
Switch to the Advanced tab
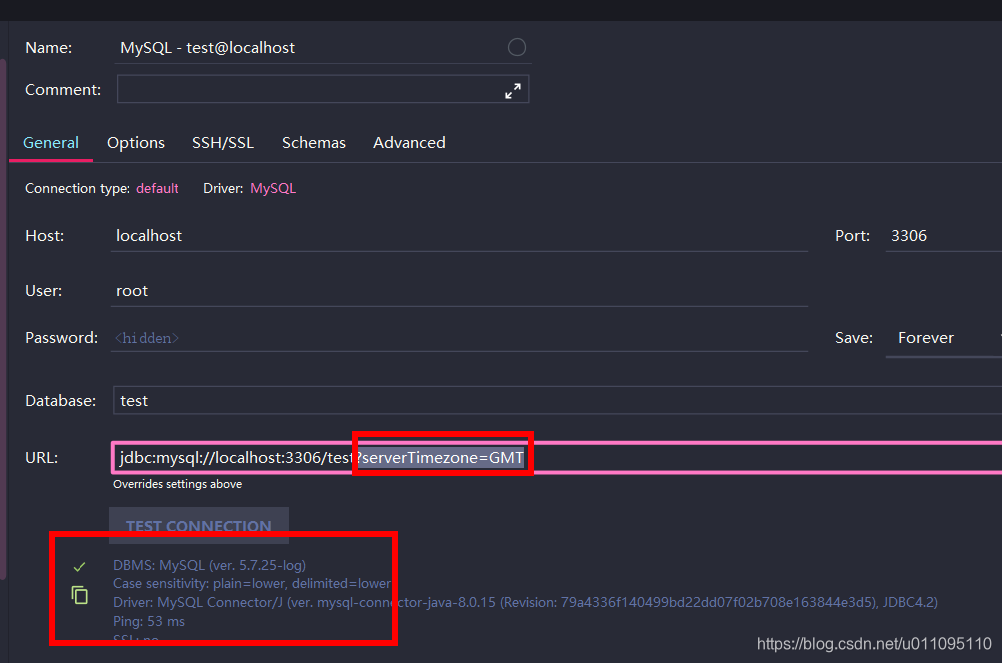click(408, 142)
